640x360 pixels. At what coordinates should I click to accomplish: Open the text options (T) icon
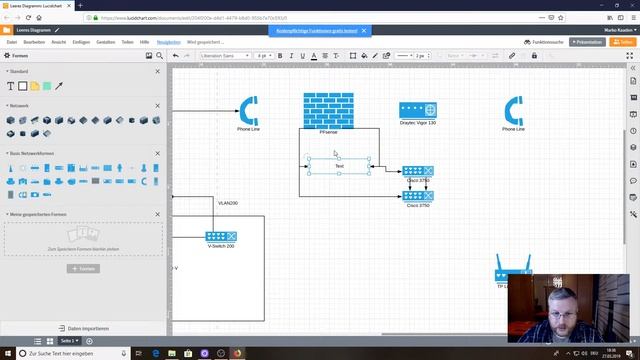336,56
